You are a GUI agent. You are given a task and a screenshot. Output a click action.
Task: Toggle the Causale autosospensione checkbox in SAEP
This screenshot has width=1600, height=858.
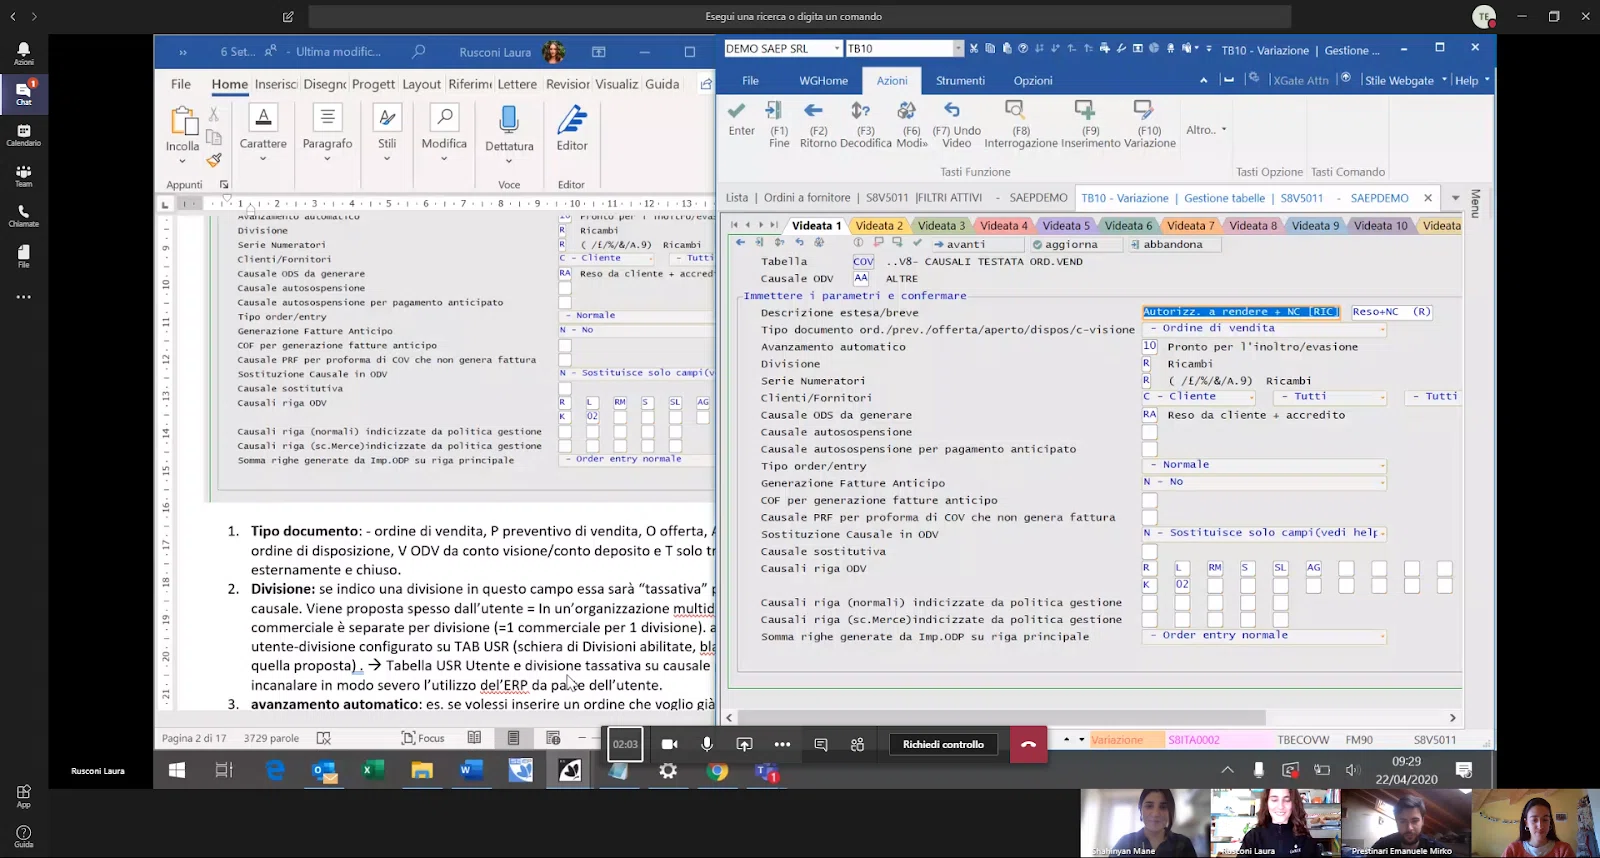[x=1150, y=432]
